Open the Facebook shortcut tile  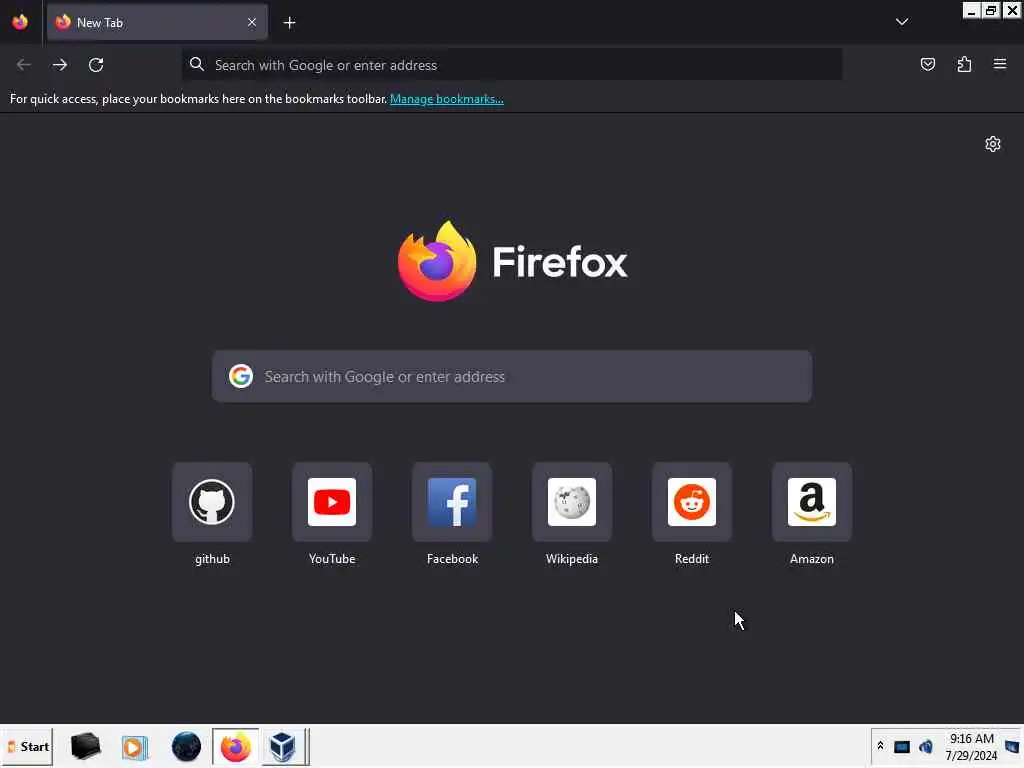pyautogui.click(x=452, y=502)
